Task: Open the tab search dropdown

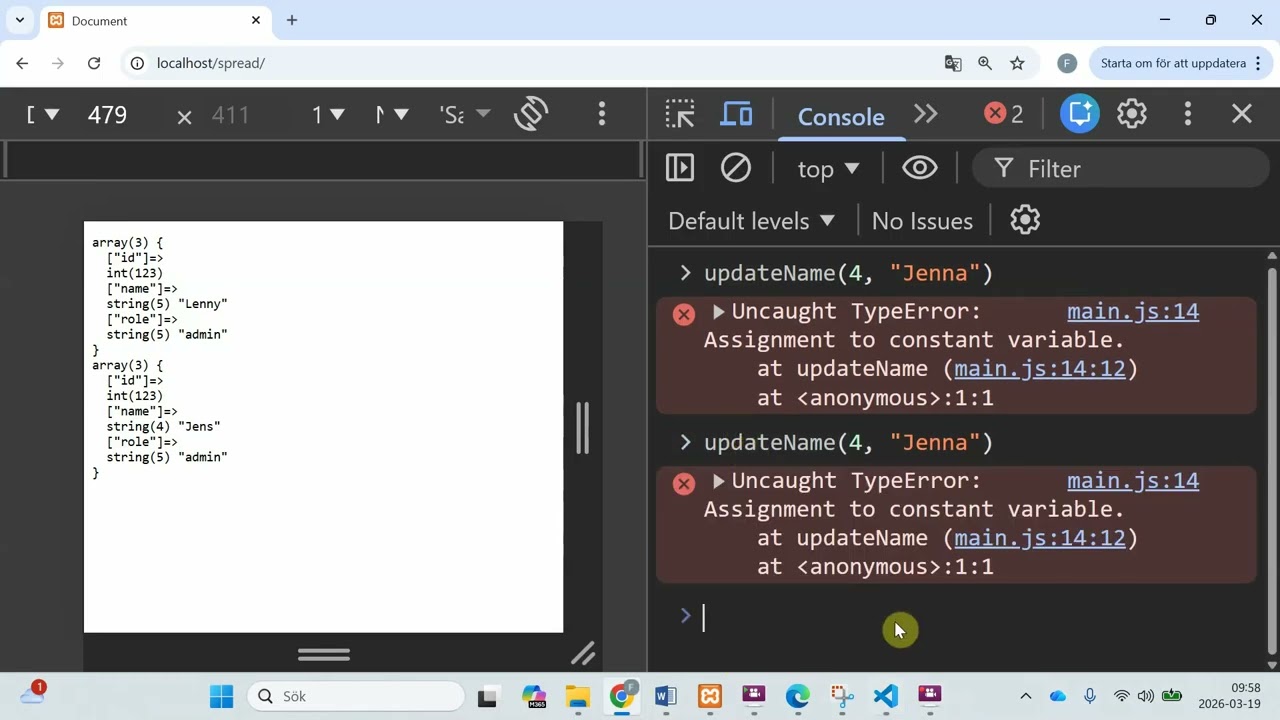Action: pyautogui.click(x=19, y=20)
